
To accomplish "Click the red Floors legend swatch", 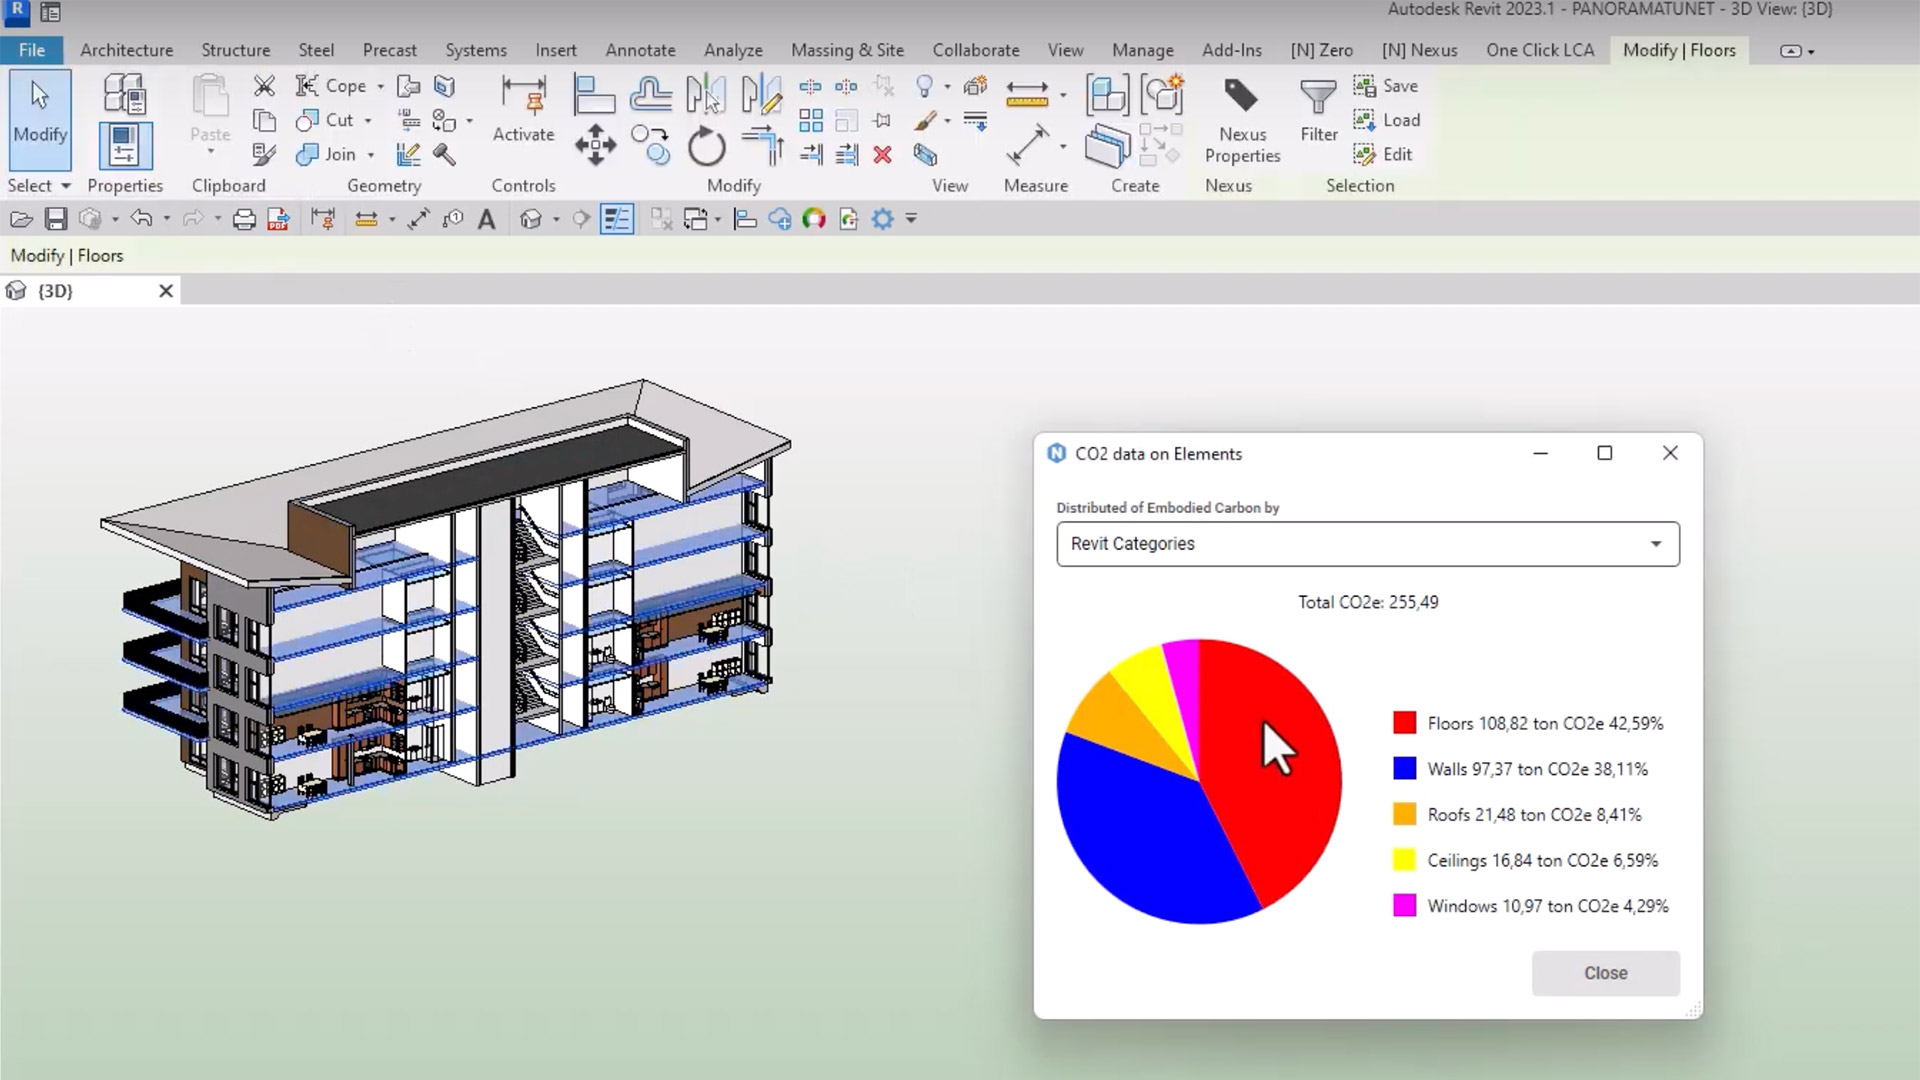I will (1404, 723).
